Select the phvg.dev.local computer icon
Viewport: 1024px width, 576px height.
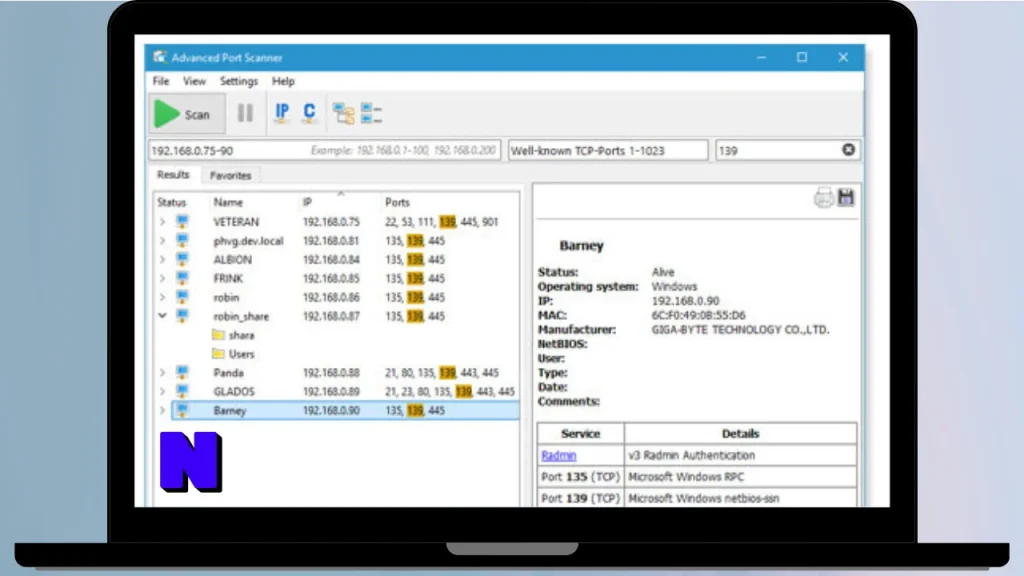click(x=182, y=240)
